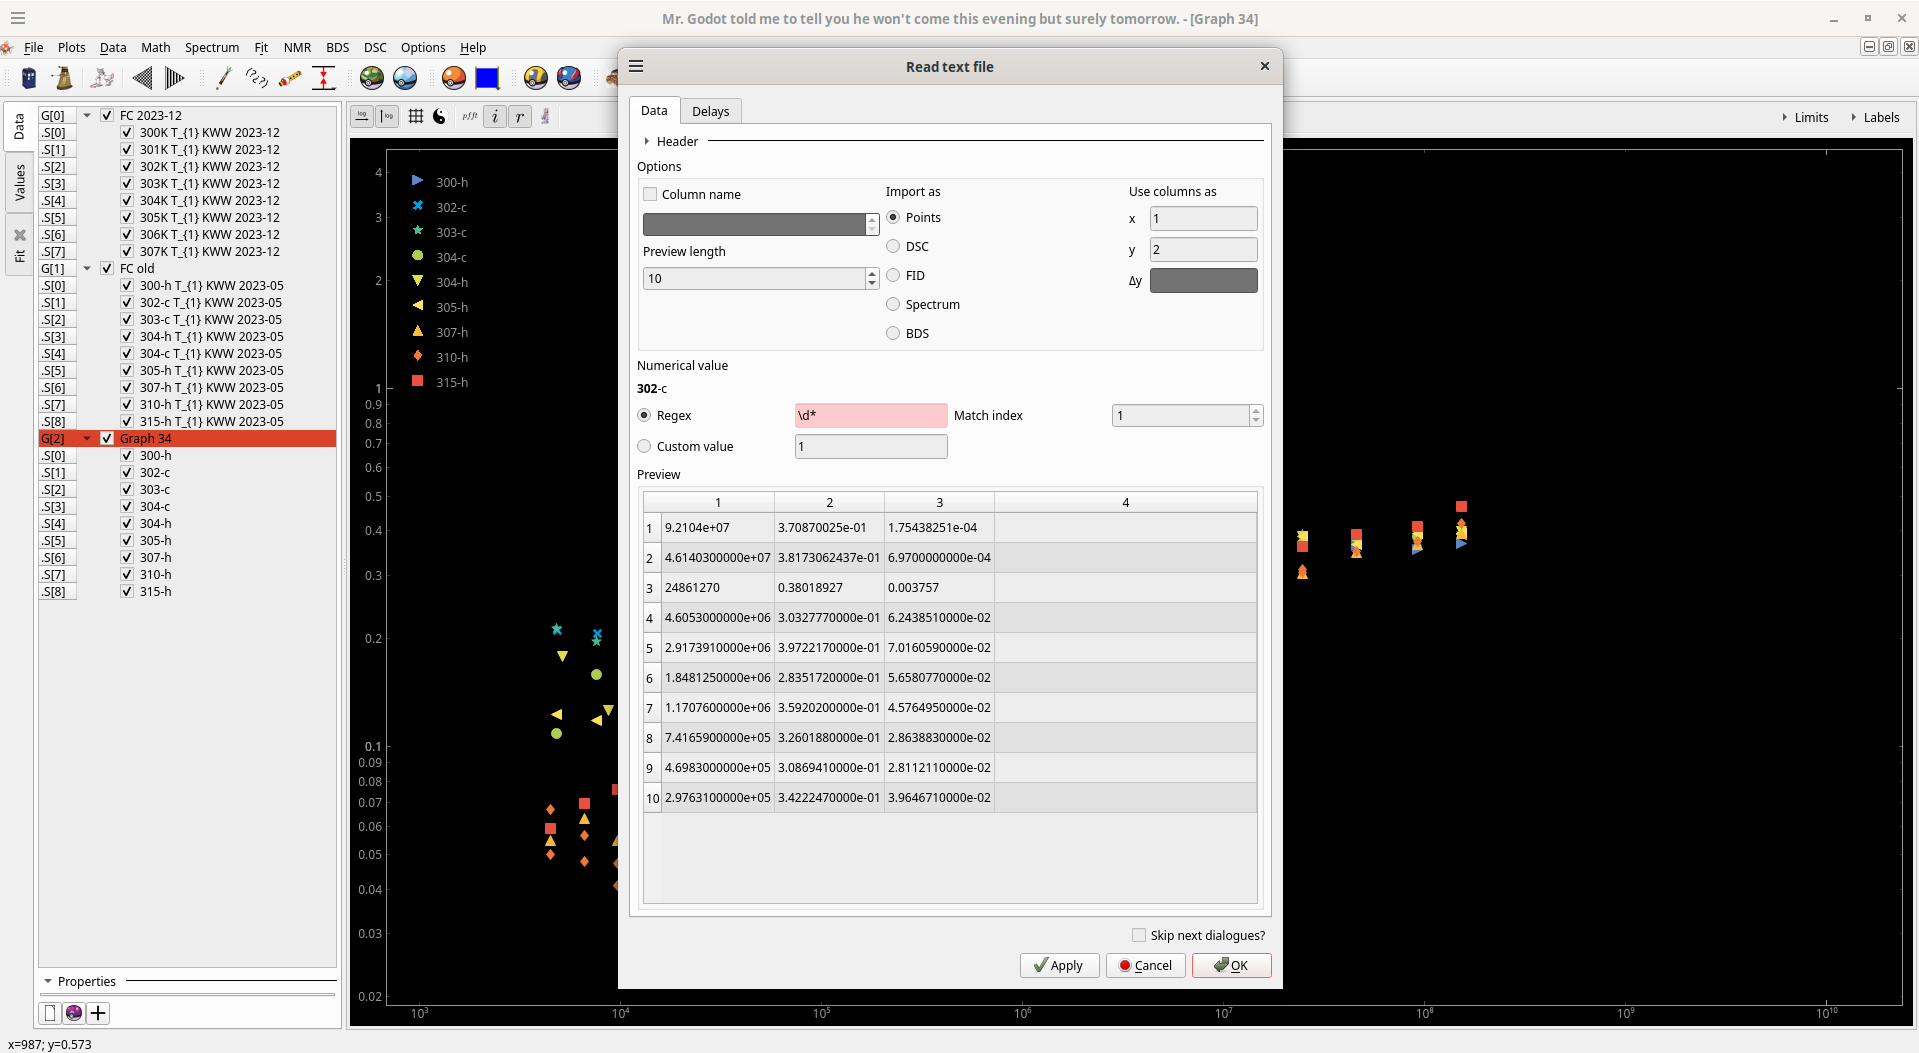Select the Spectrum import radio button
This screenshot has width=1919, height=1053.
893,304
